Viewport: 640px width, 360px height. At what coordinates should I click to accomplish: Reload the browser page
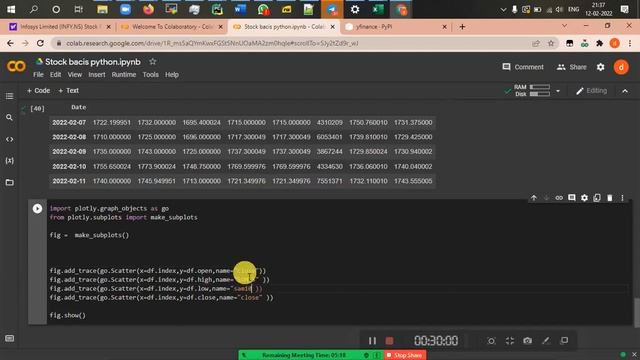click(x=40, y=43)
